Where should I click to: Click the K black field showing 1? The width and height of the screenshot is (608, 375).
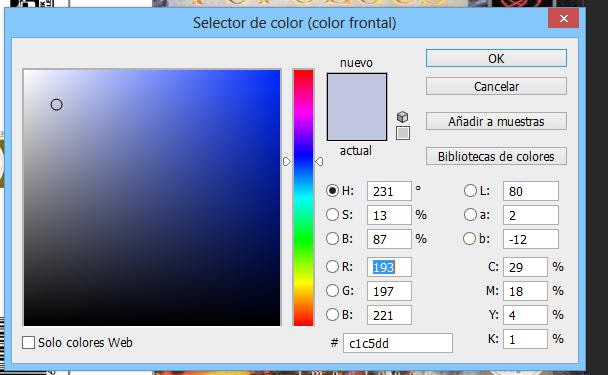point(525,339)
